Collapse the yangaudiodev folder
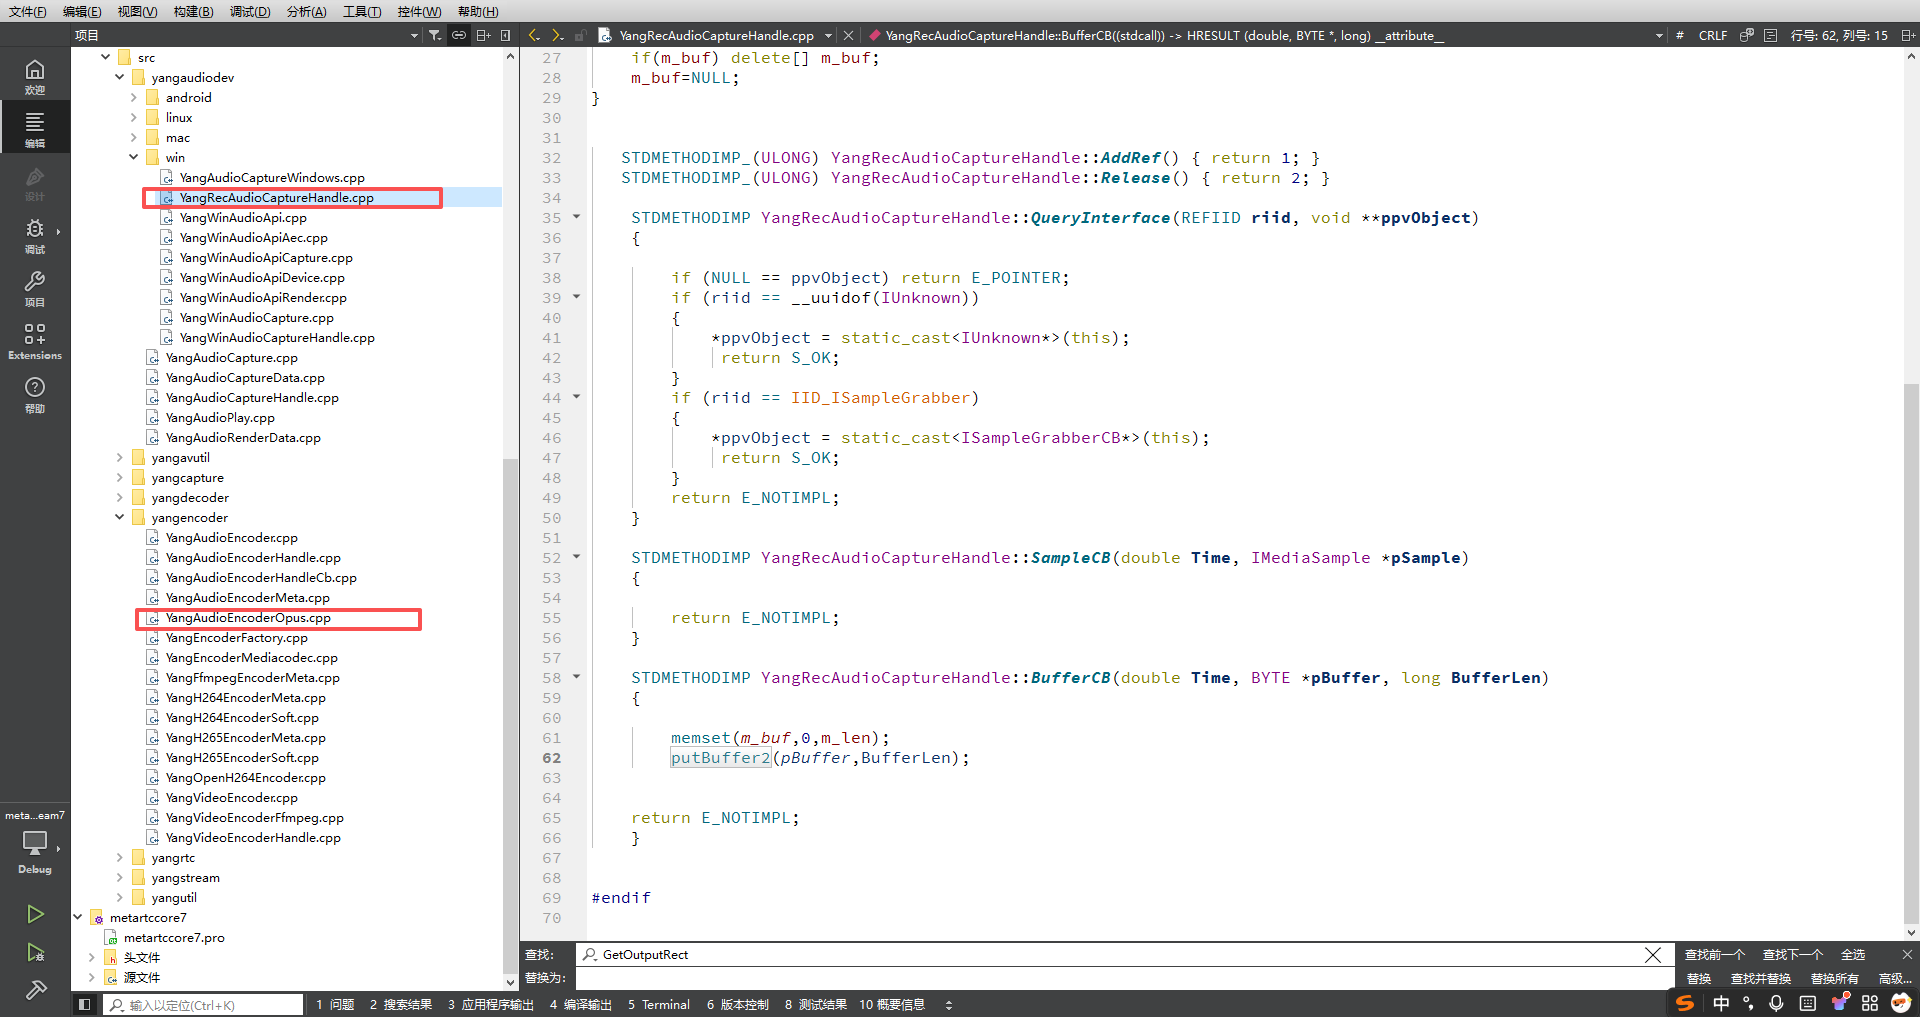 119,77
